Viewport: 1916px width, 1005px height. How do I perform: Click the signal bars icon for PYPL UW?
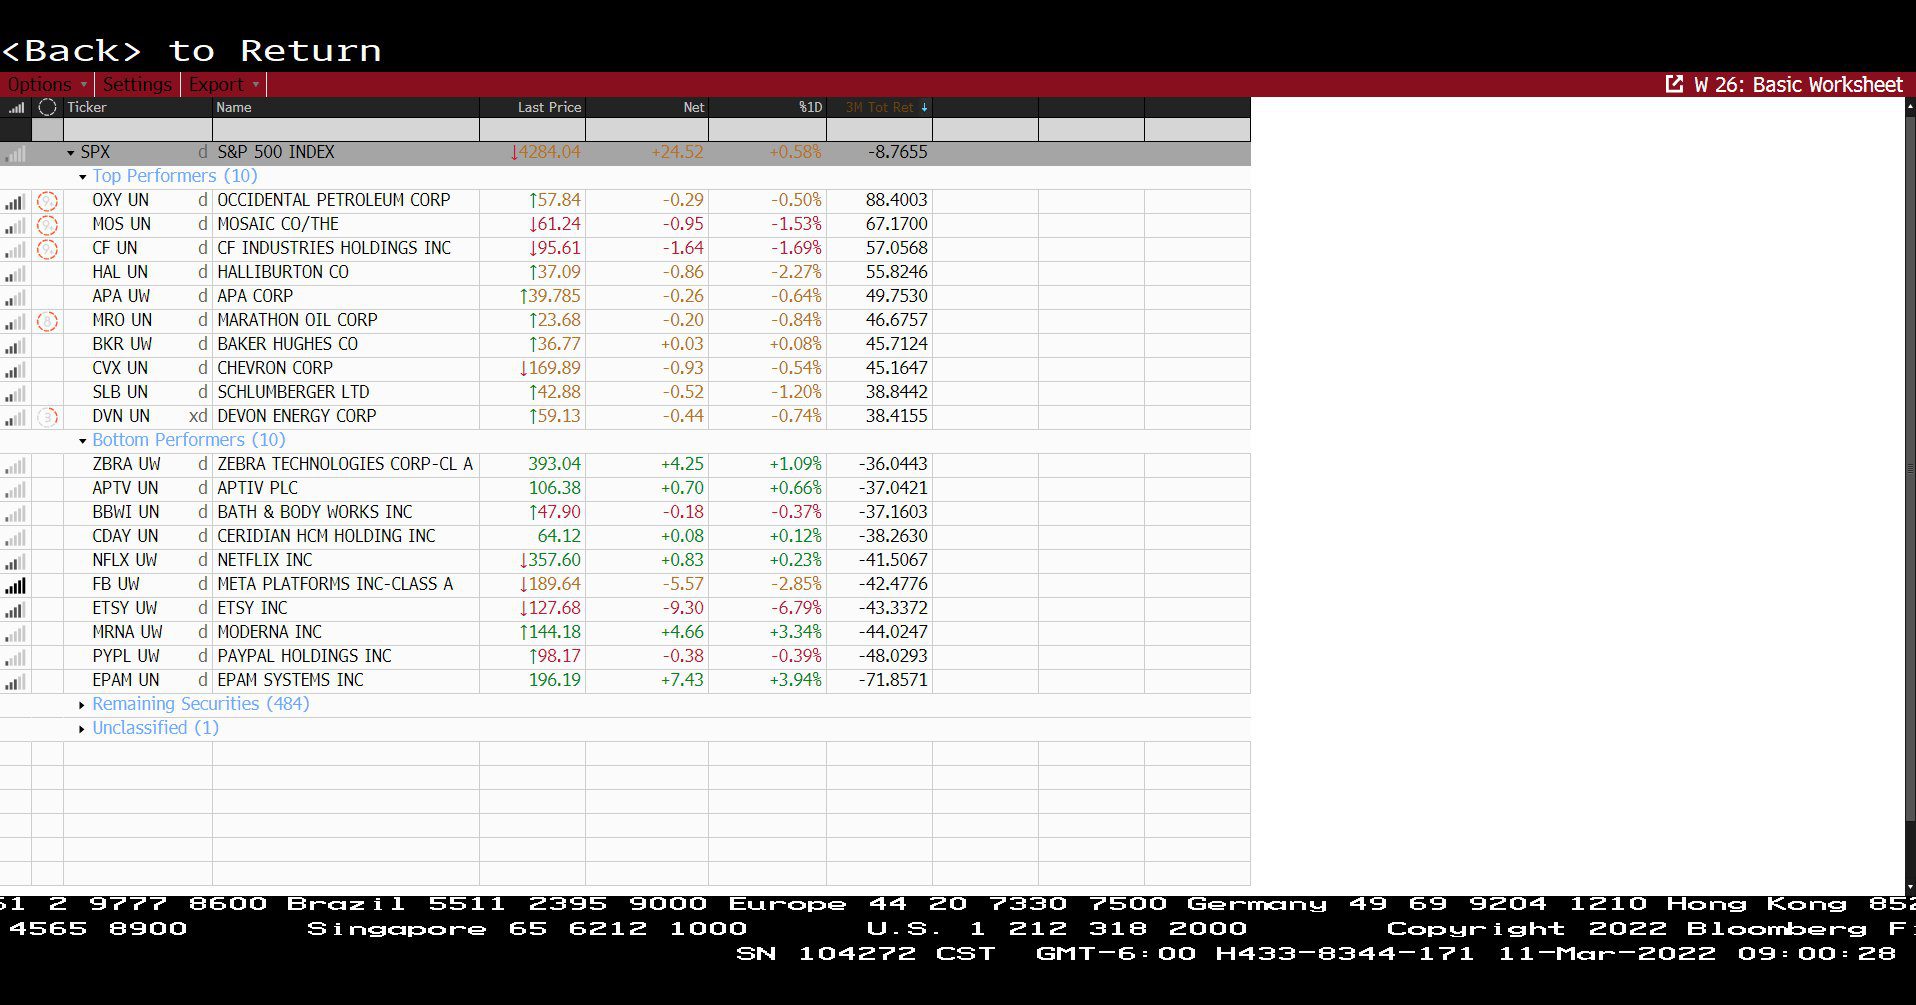pos(15,658)
